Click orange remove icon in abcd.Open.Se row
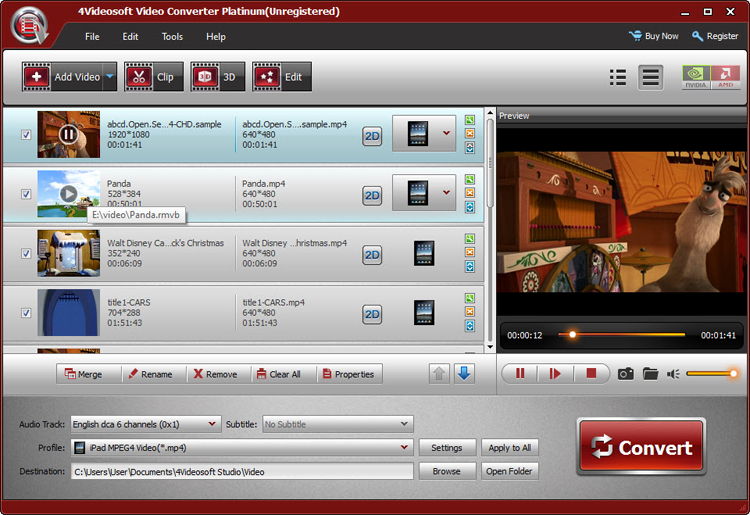This screenshot has height=515, width=750. [470, 133]
